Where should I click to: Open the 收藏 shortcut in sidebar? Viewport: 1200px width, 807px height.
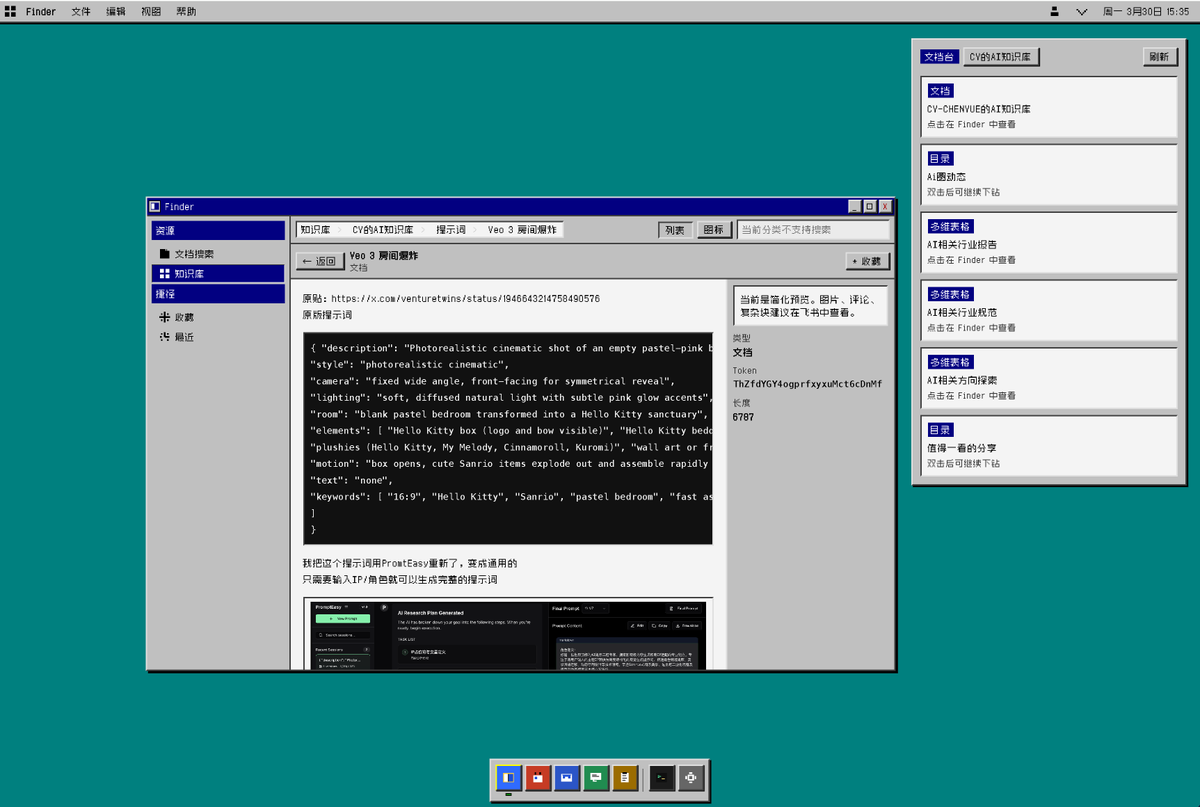pos(218,317)
